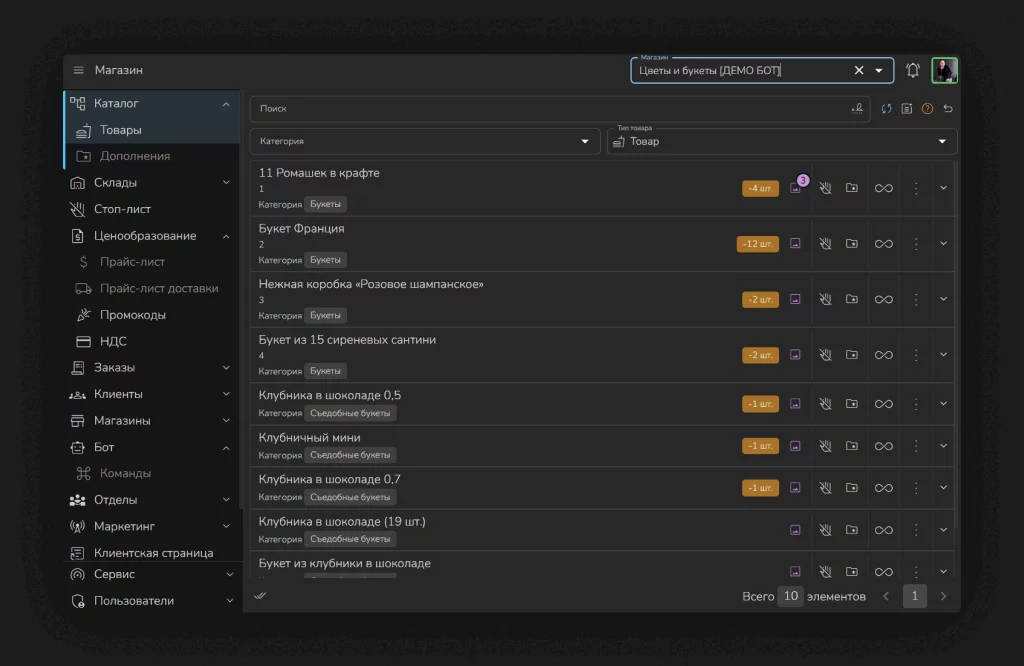The width and height of the screenshot is (1024, 666).
Task: Click folder icon for Клубничный мини row
Action: pos(852,445)
